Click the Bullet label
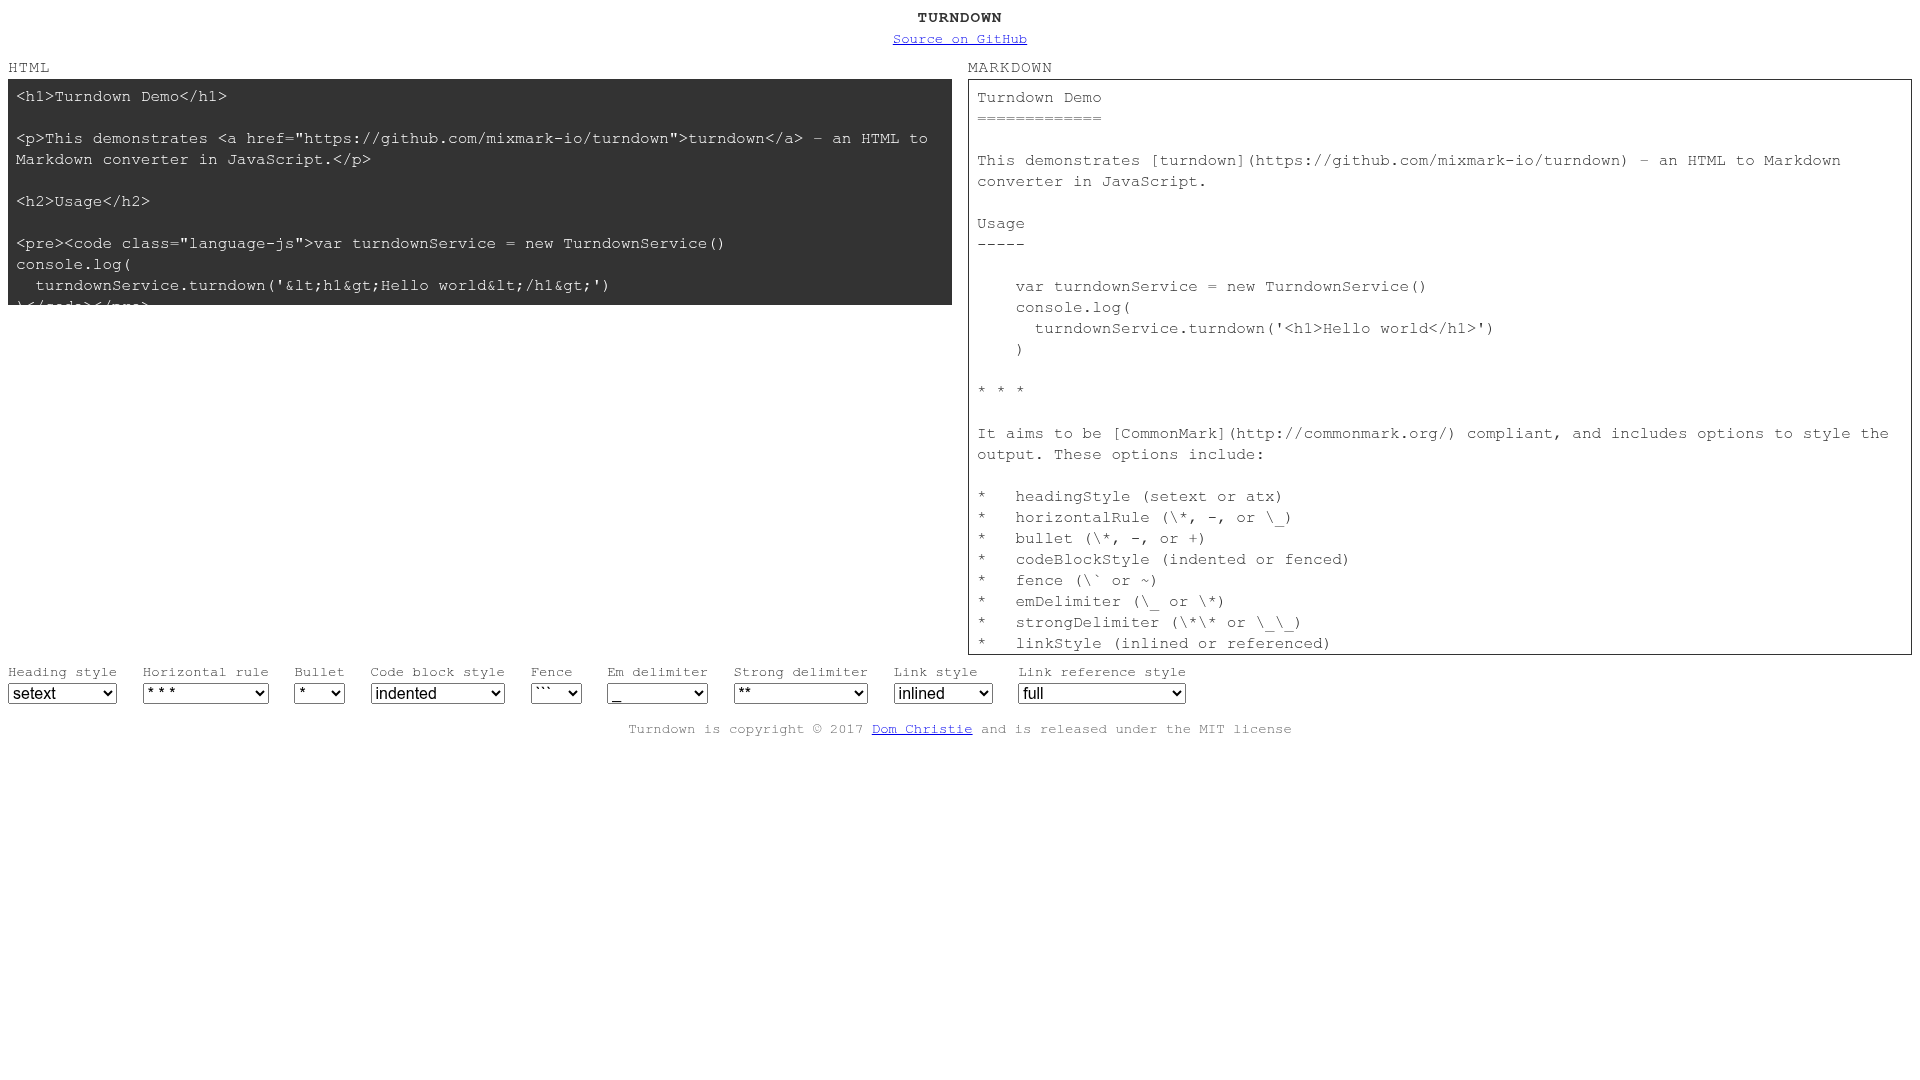Image resolution: width=1920 pixels, height=1080 pixels. coord(319,672)
